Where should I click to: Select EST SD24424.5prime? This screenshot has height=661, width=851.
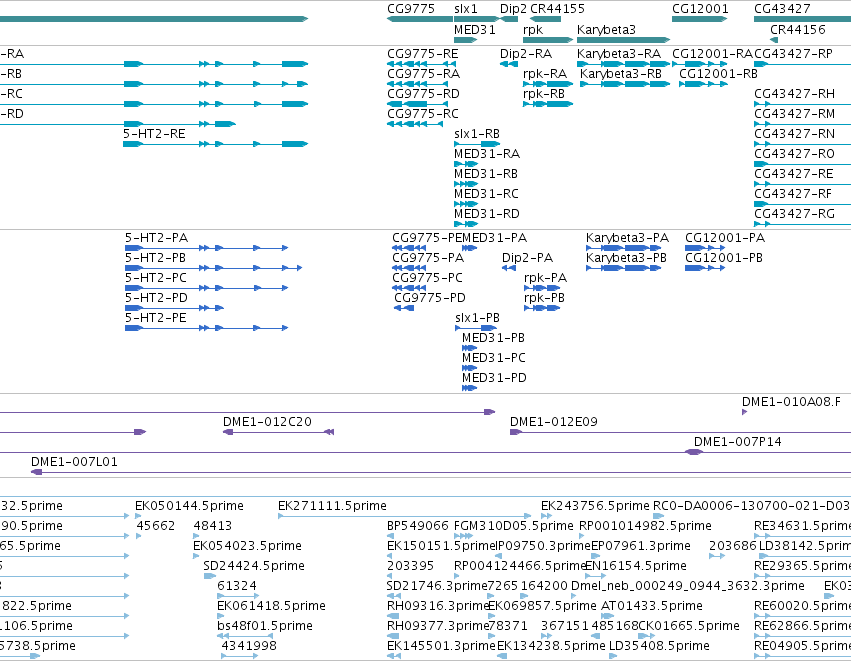pyautogui.click(x=209, y=576)
